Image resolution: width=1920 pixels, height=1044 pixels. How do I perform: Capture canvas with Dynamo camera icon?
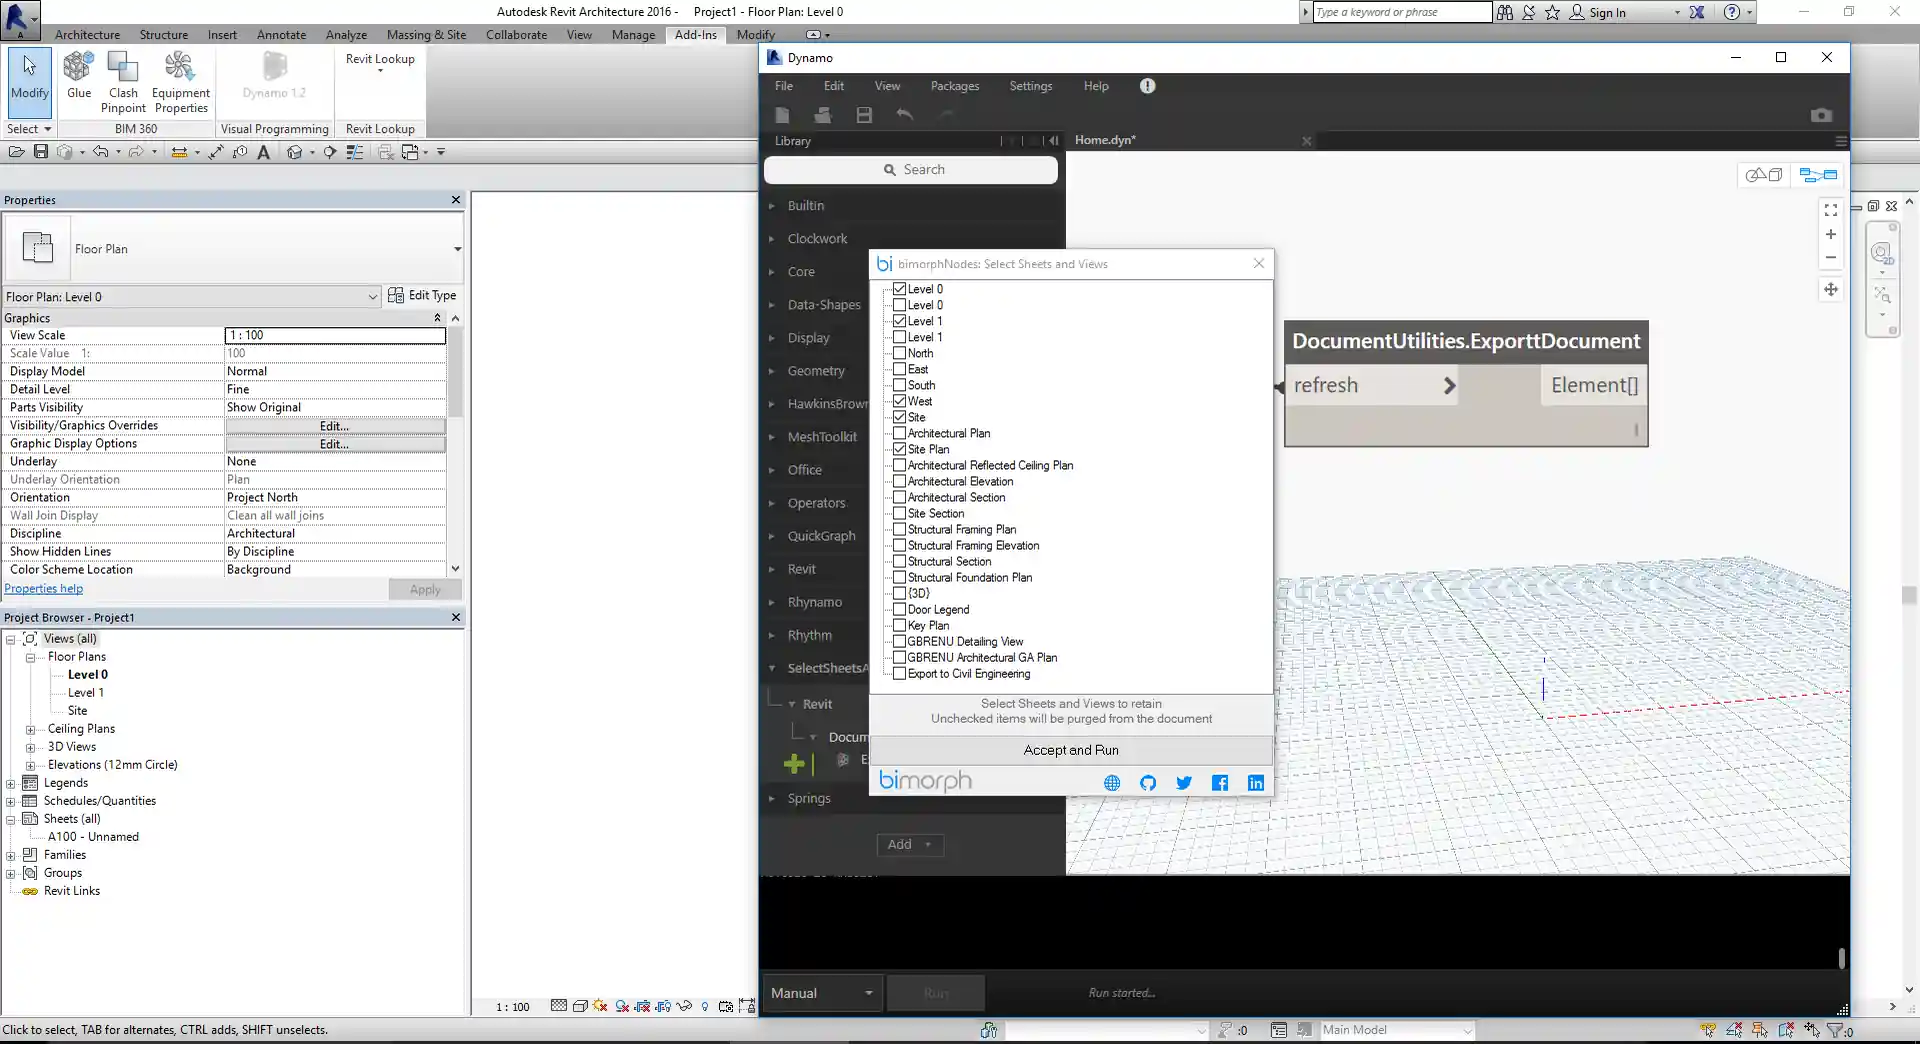click(x=1821, y=114)
